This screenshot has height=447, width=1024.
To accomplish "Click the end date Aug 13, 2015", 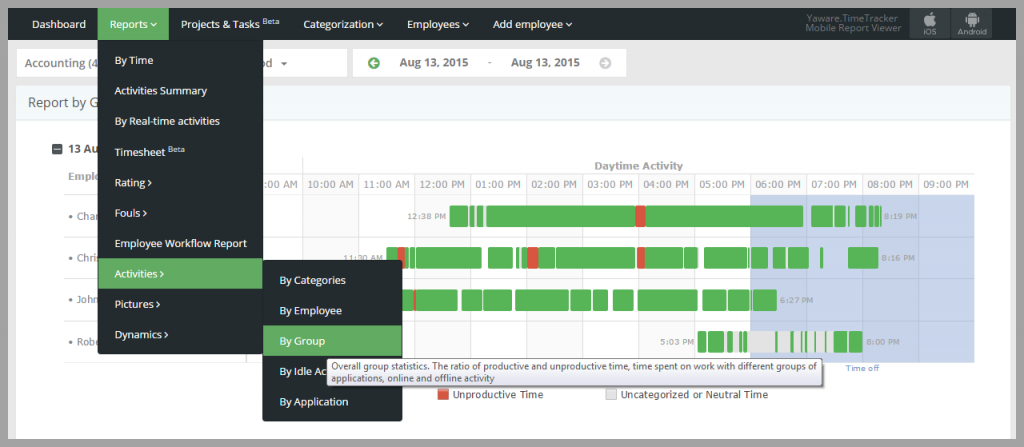I will (545, 63).
